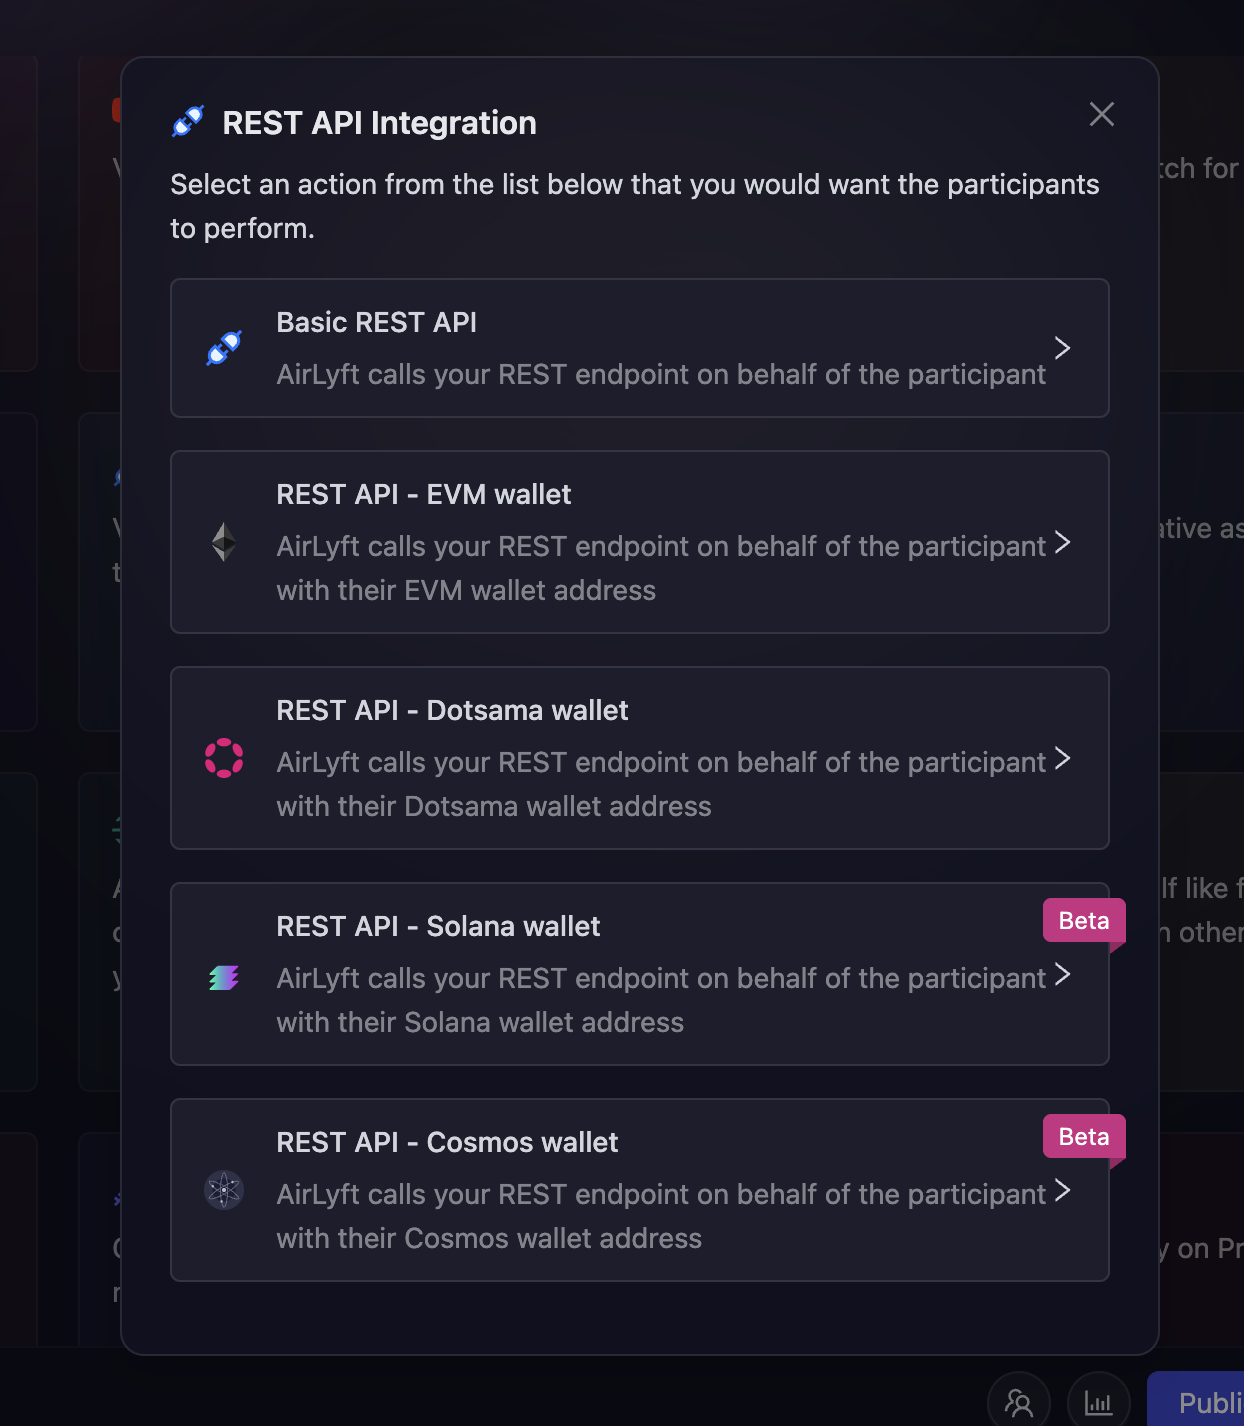Expand the Basic REST API option chevron
Viewport: 1244px width, 1426px height.
(x=1062, y=348)
